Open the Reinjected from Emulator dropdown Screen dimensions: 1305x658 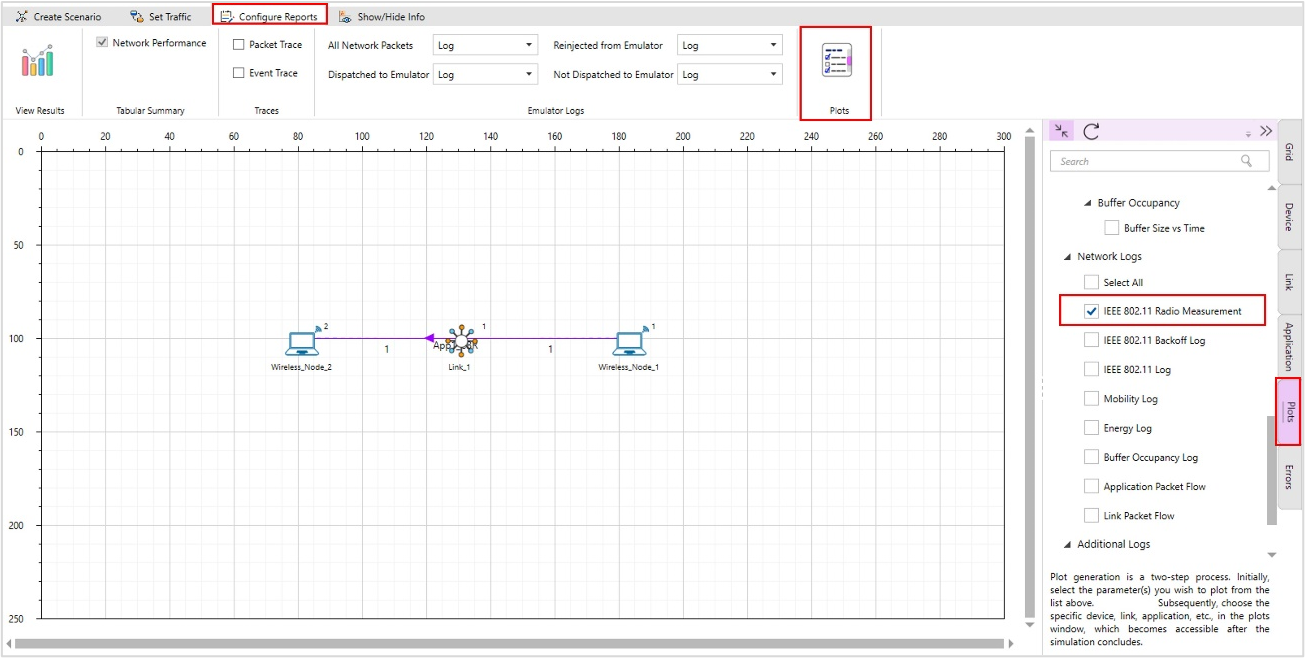(x=729, y=45)
